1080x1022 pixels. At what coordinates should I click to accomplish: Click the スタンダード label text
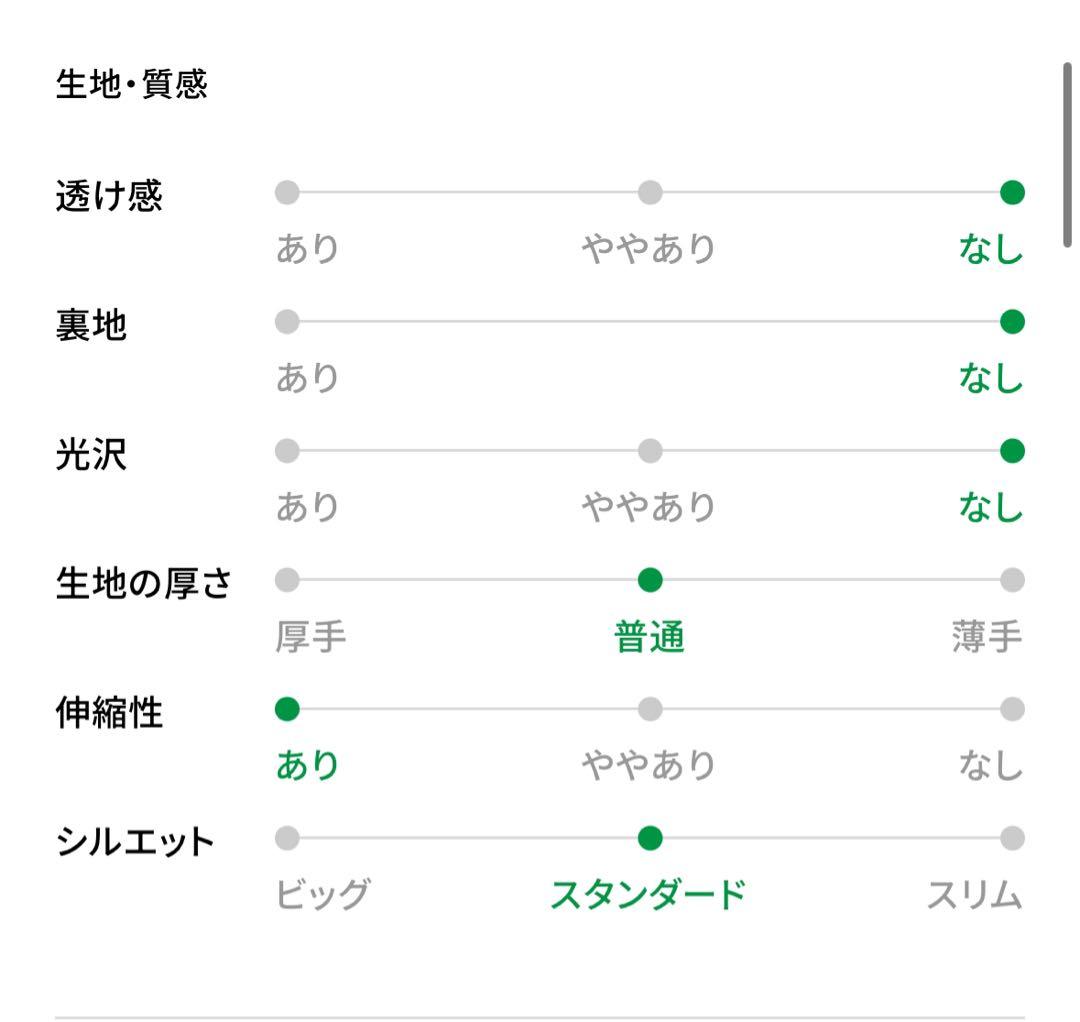648,894
